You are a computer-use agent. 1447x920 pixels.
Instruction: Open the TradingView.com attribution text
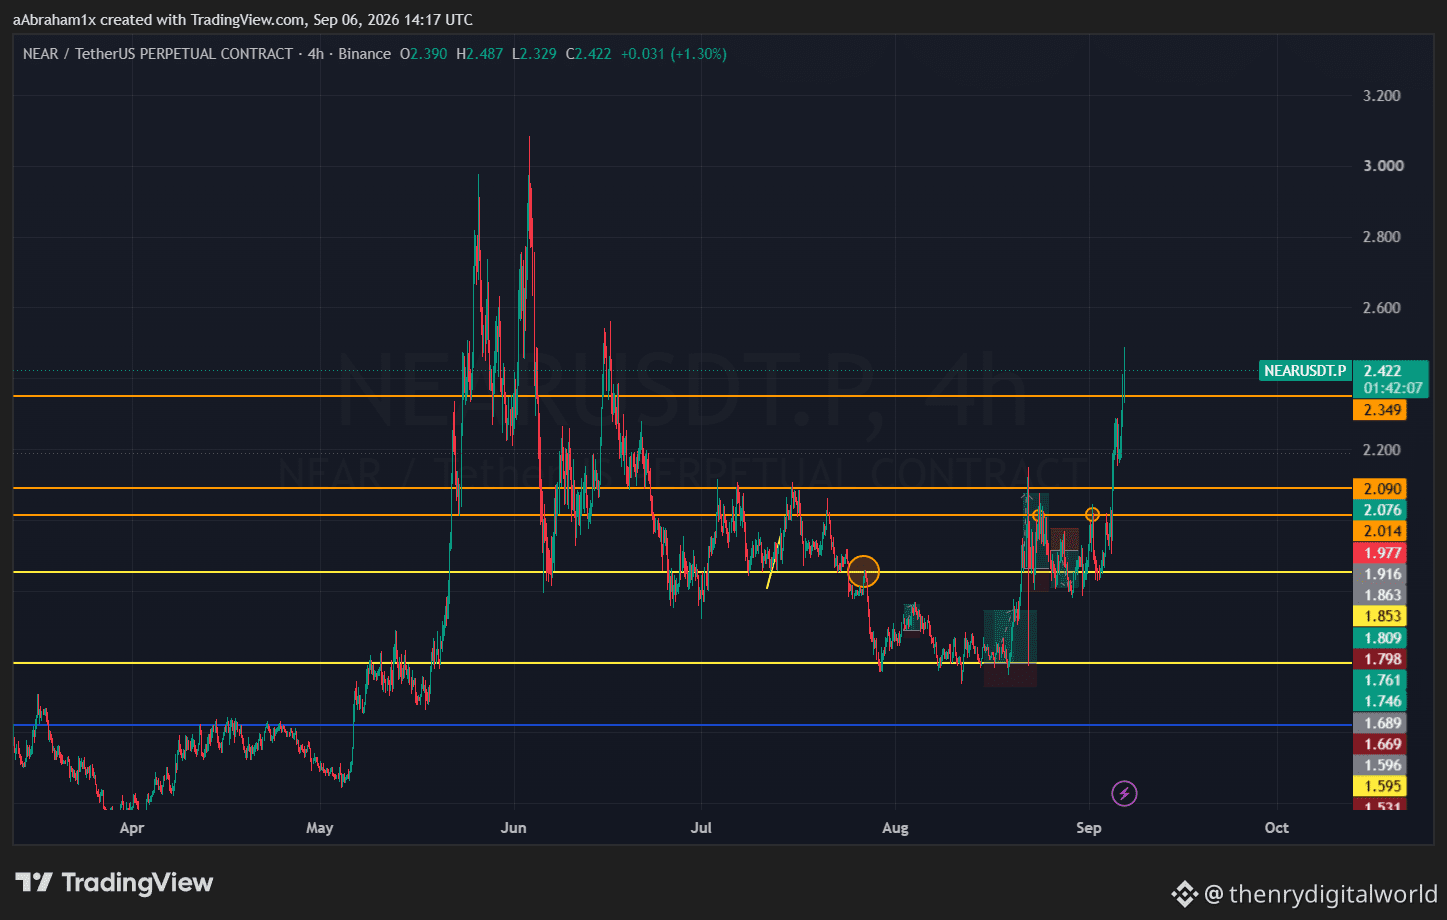pos(247,20)
